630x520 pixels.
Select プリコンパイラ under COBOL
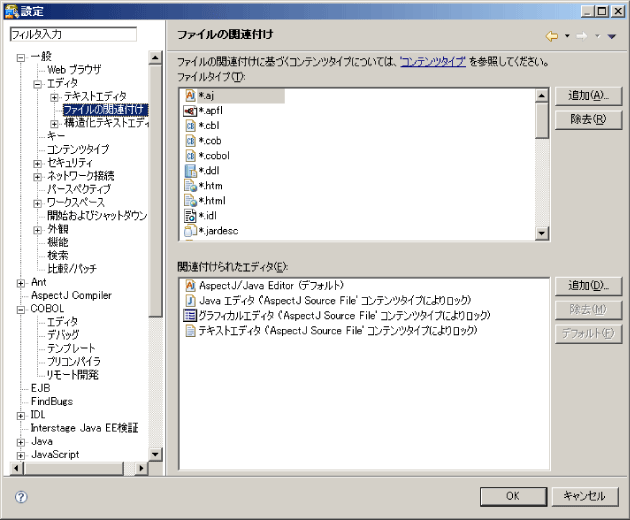(x=74, y=361)
